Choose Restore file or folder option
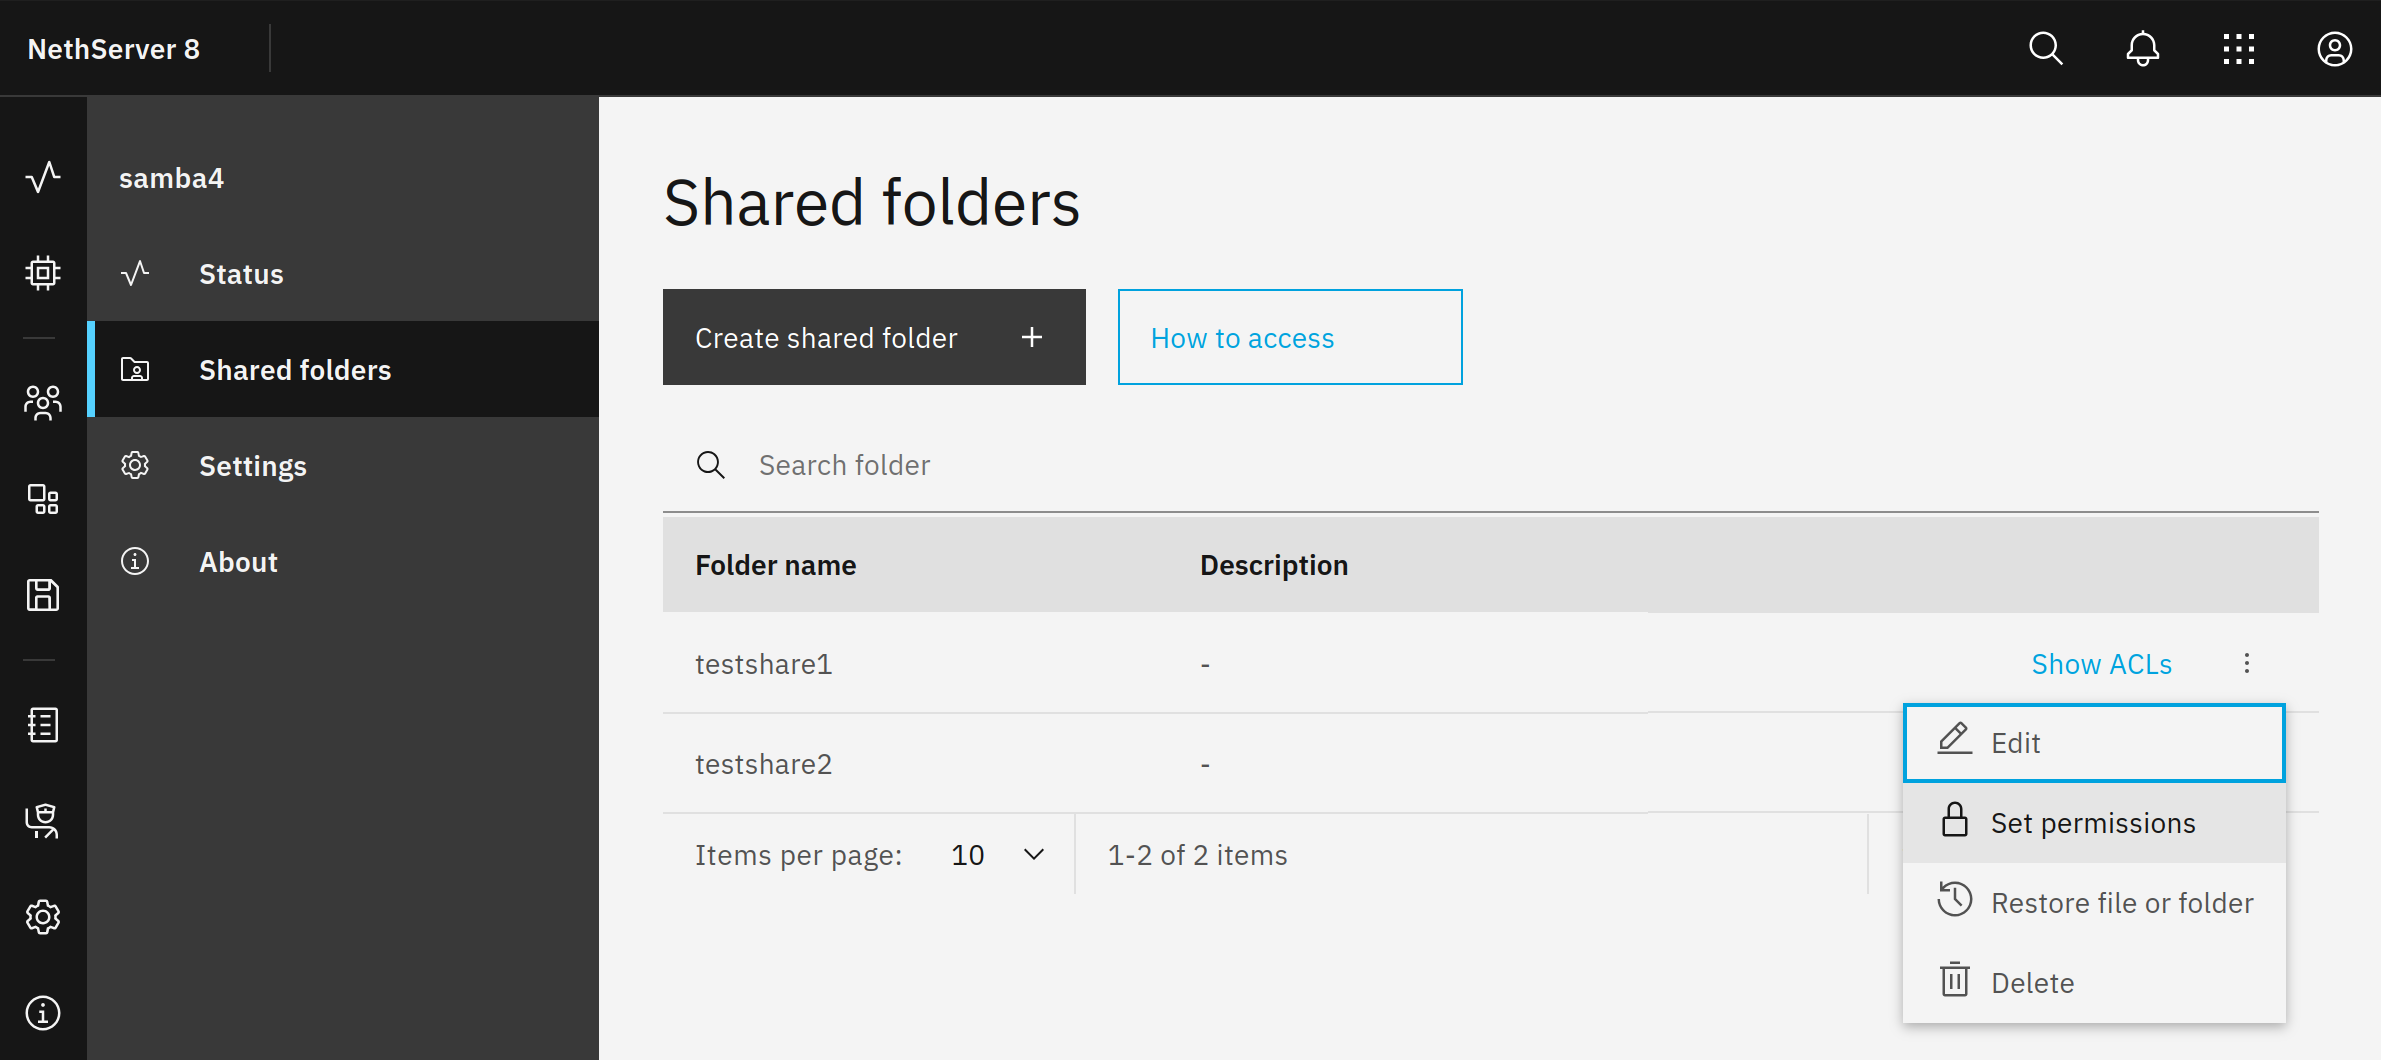 [x=2093, y=903]
